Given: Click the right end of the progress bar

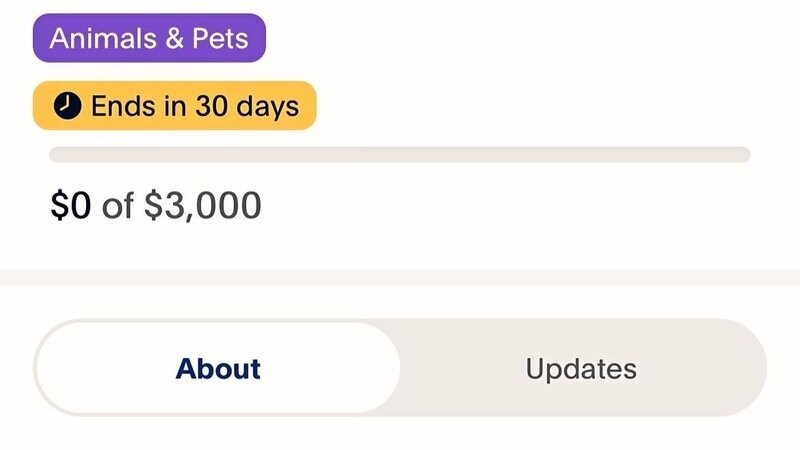Looking at the screenshot, I should point(744,154).
